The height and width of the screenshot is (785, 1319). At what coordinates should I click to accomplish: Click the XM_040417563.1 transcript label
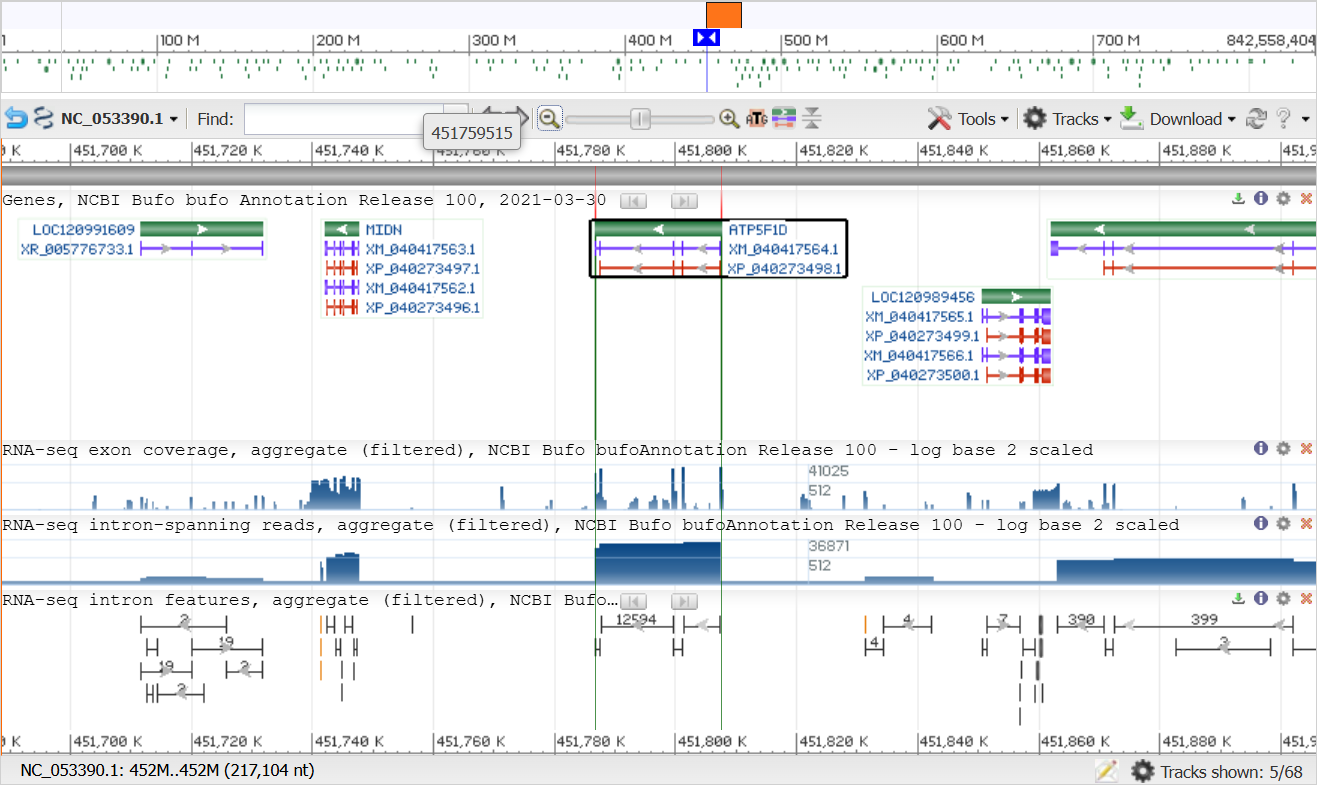pos(420,249)
